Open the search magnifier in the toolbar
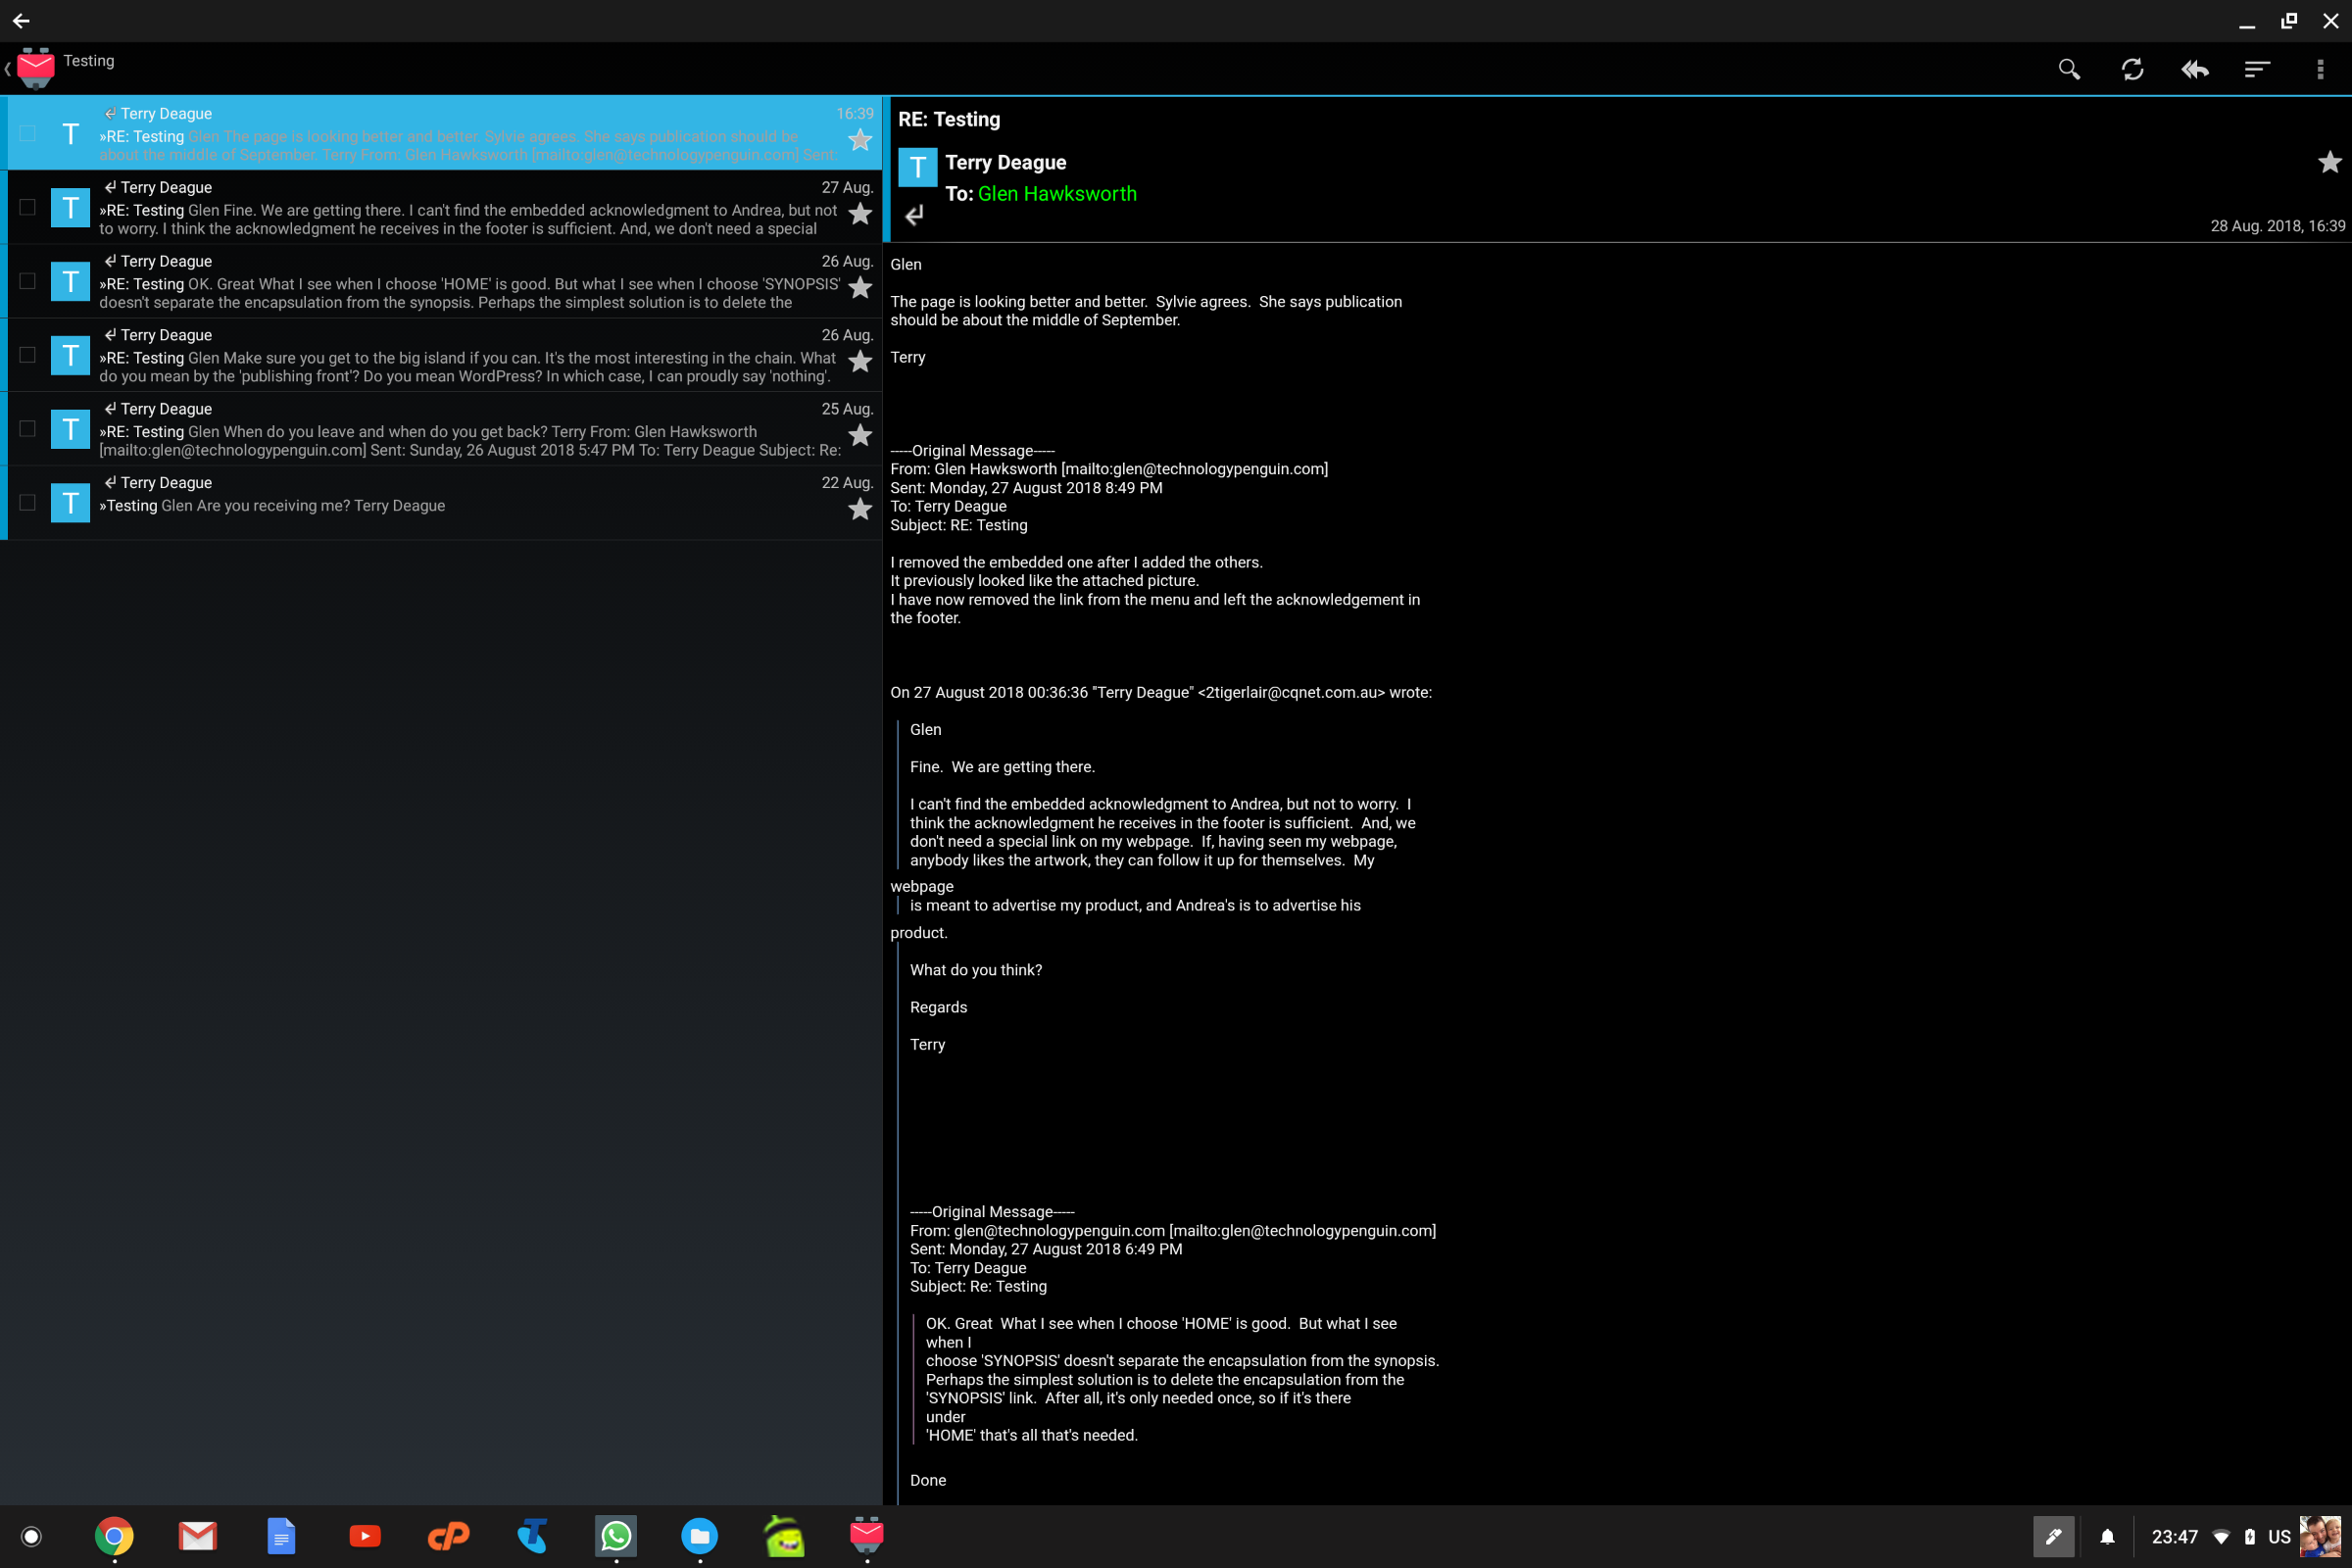 (2069, 69)
